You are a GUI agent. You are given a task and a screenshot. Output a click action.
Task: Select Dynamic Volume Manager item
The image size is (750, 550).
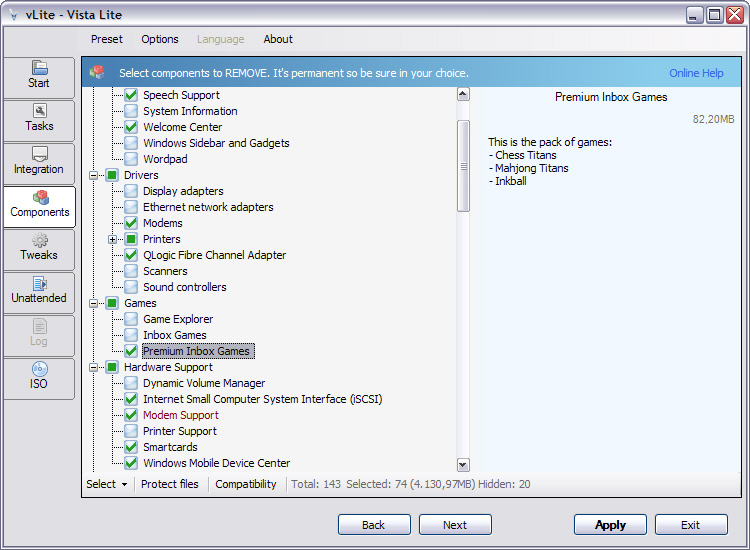(x=204, y=383)
